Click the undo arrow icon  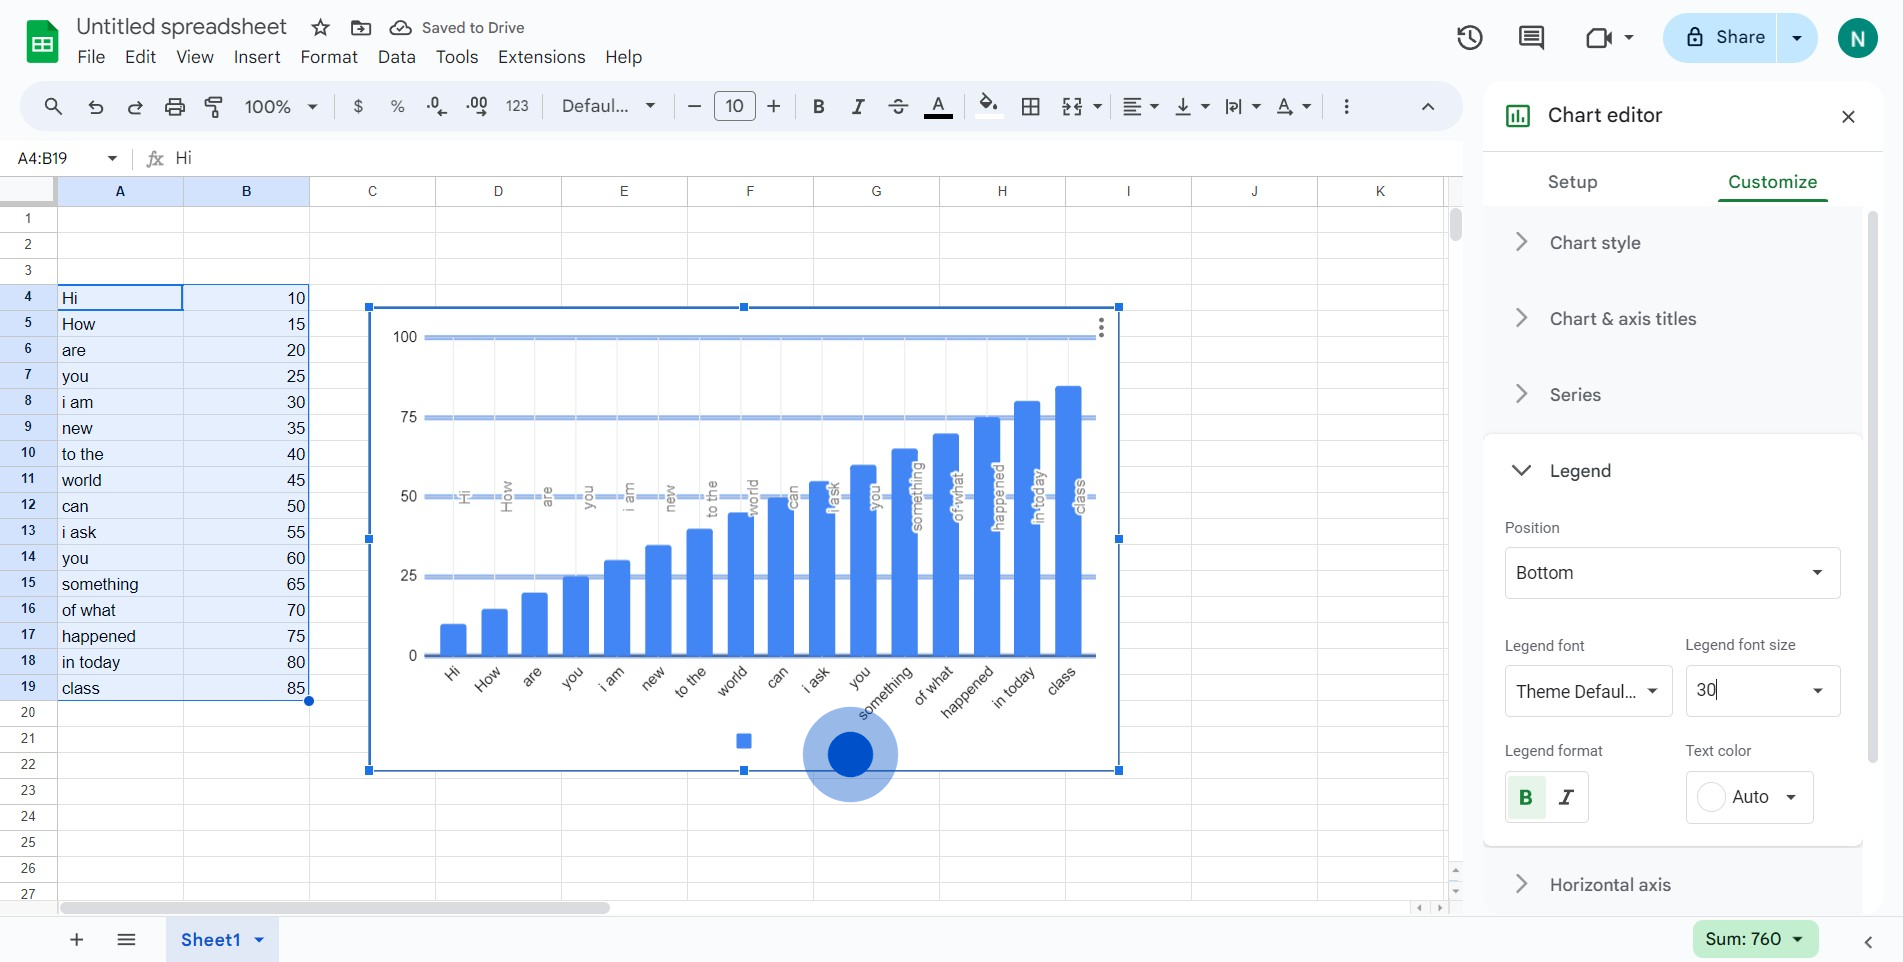tap(95, 106)
